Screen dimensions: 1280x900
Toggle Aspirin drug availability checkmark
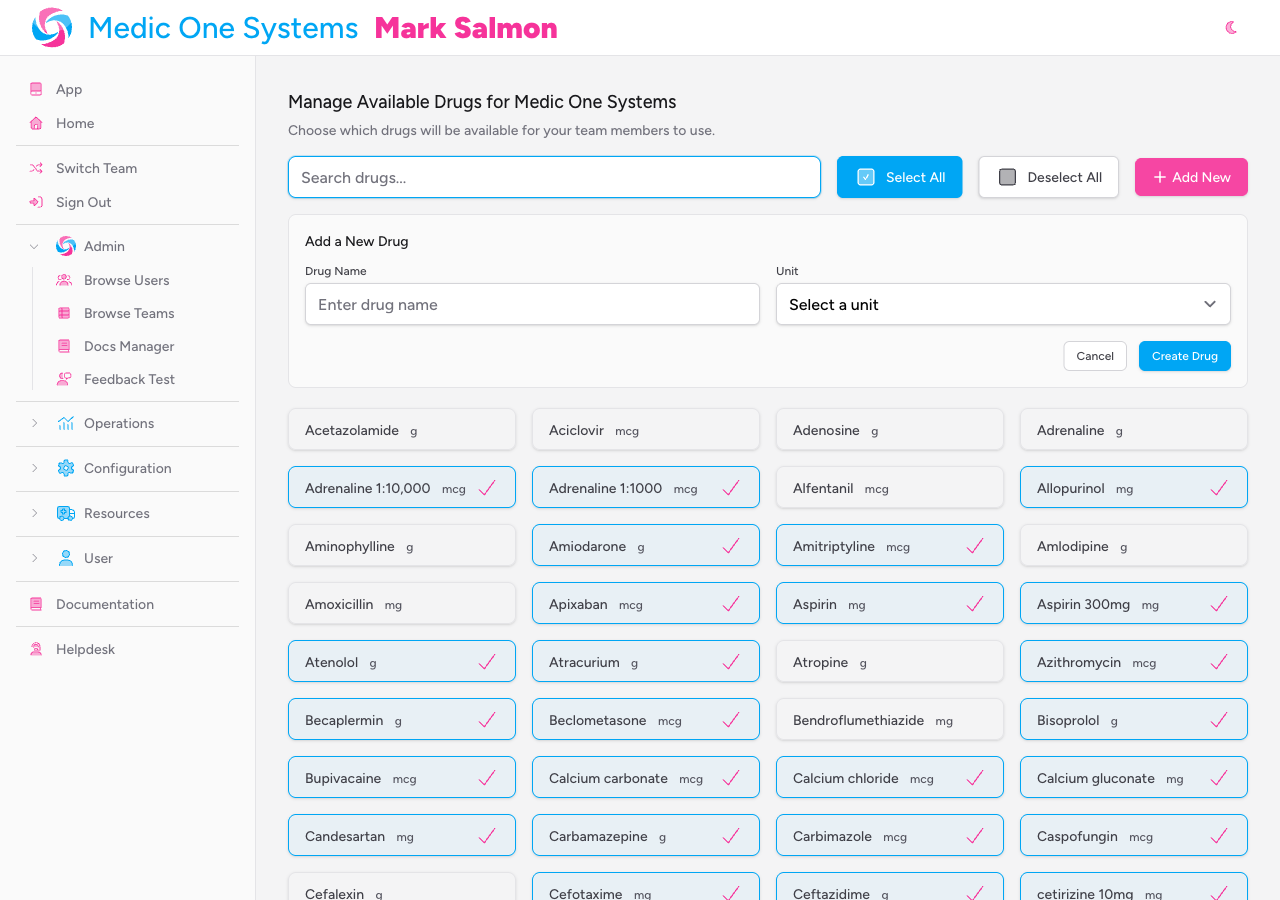click(973, 603)
